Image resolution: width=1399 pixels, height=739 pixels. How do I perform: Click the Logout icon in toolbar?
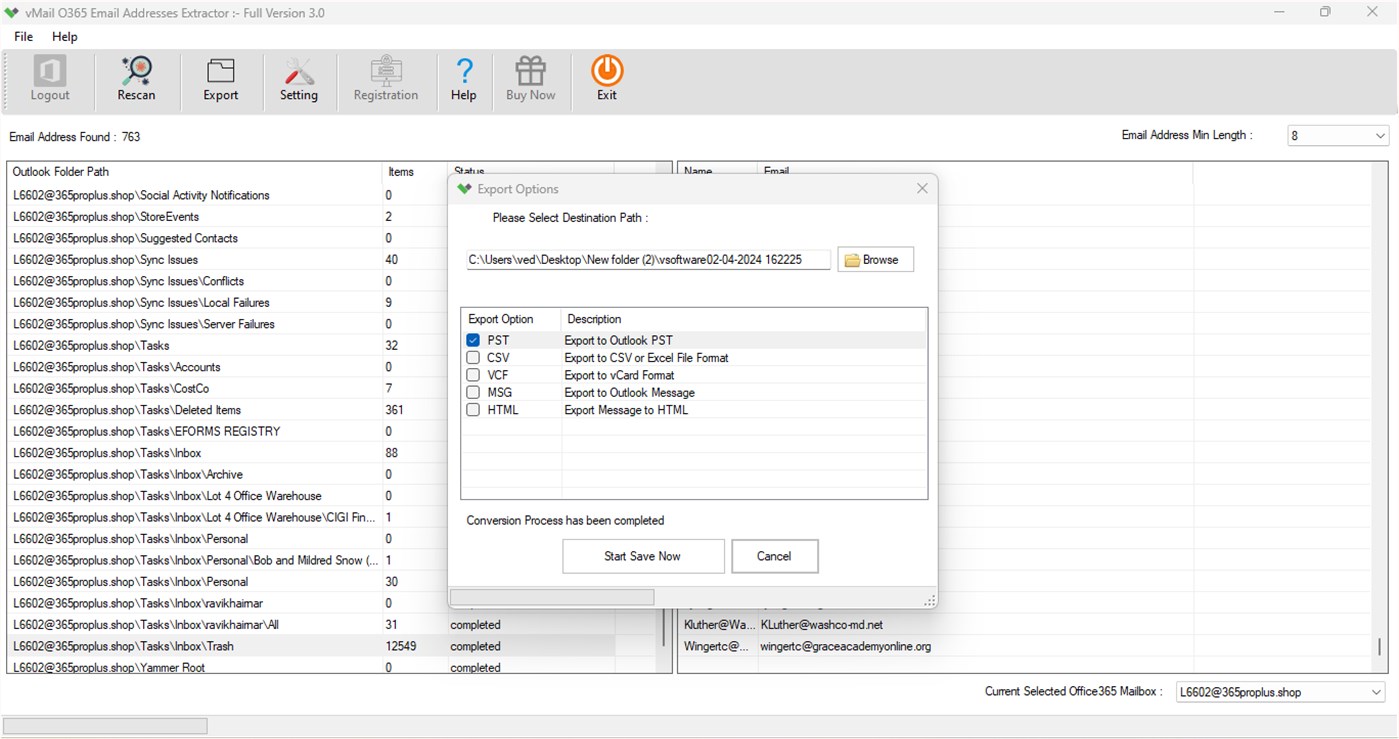coord(49,79)
